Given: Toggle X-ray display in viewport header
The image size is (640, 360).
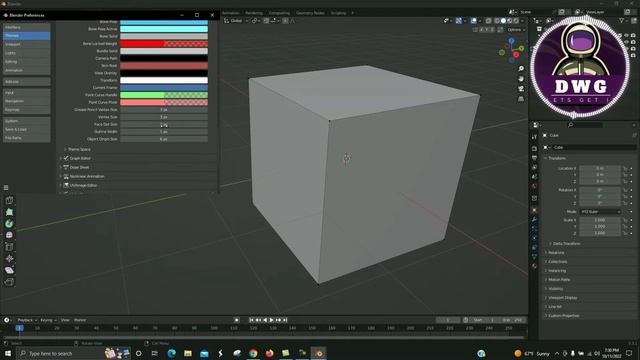Looking at the screenshot, I should pyautogui.click(x=489, y=20).
